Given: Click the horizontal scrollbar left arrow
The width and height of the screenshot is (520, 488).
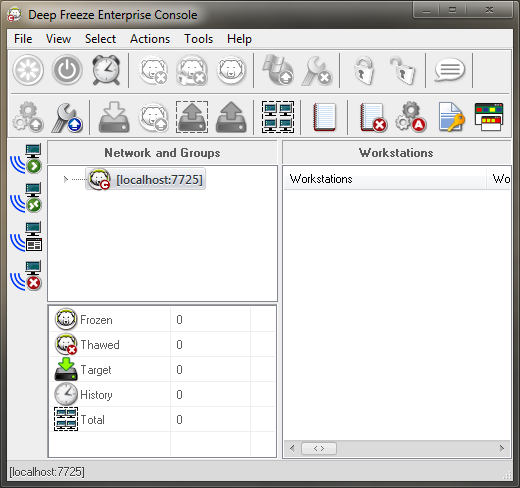Looking at the screenshot, I should coord(292,448).
